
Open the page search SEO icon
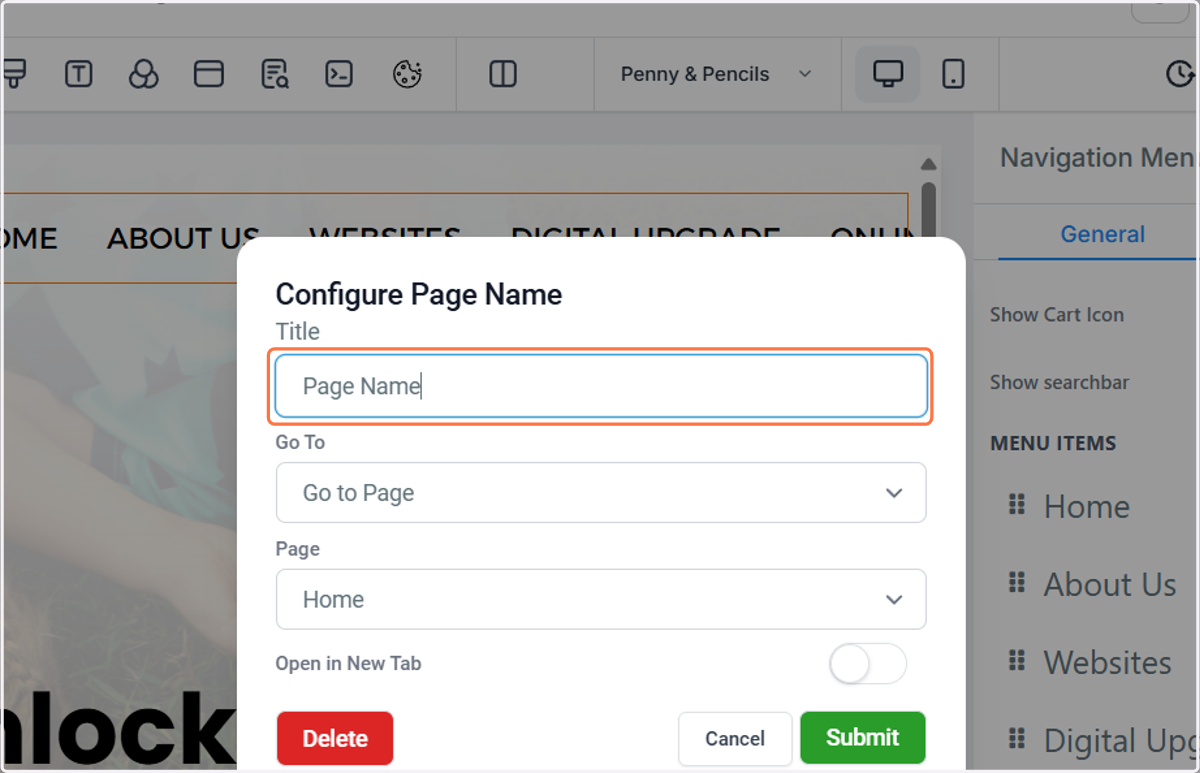pos(274,74)
